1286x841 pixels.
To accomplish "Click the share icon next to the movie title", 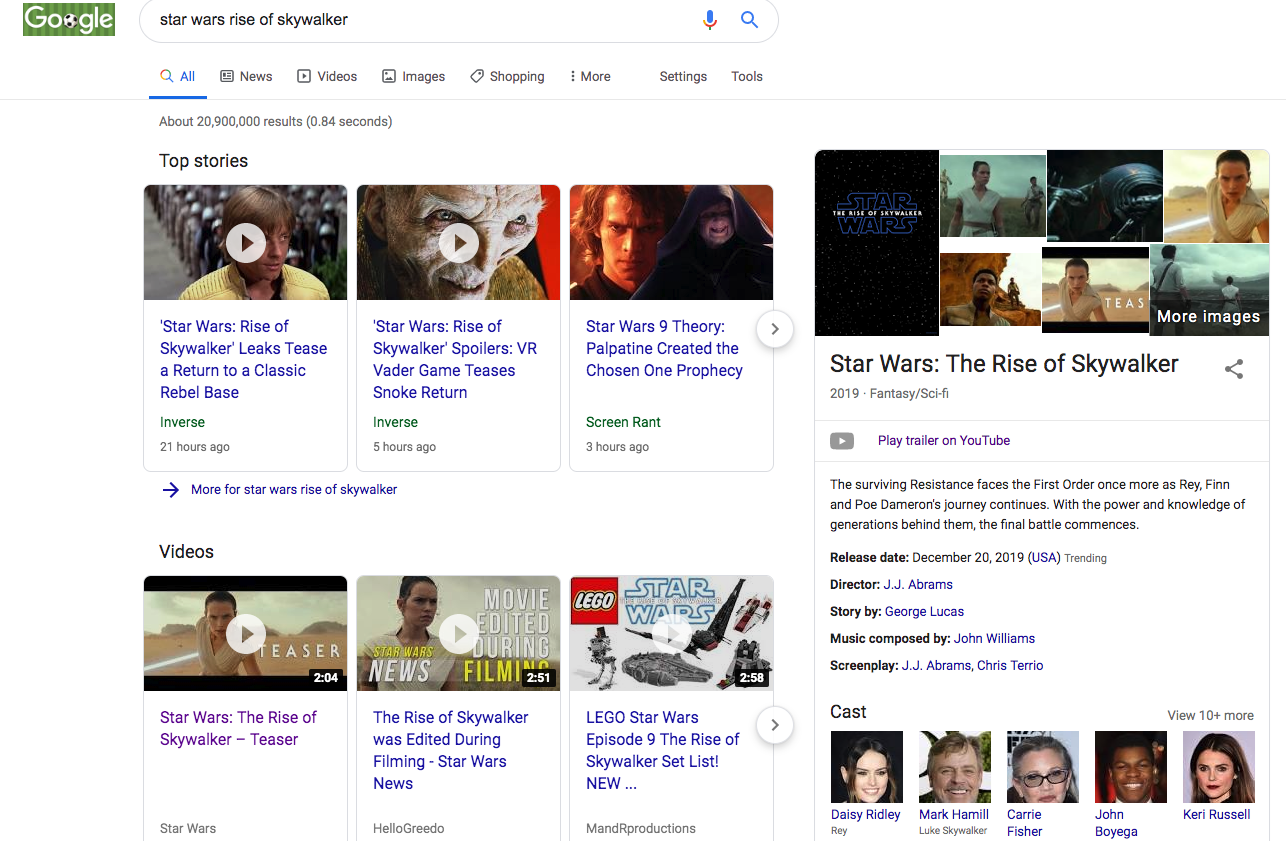I will click(1234, 369).
